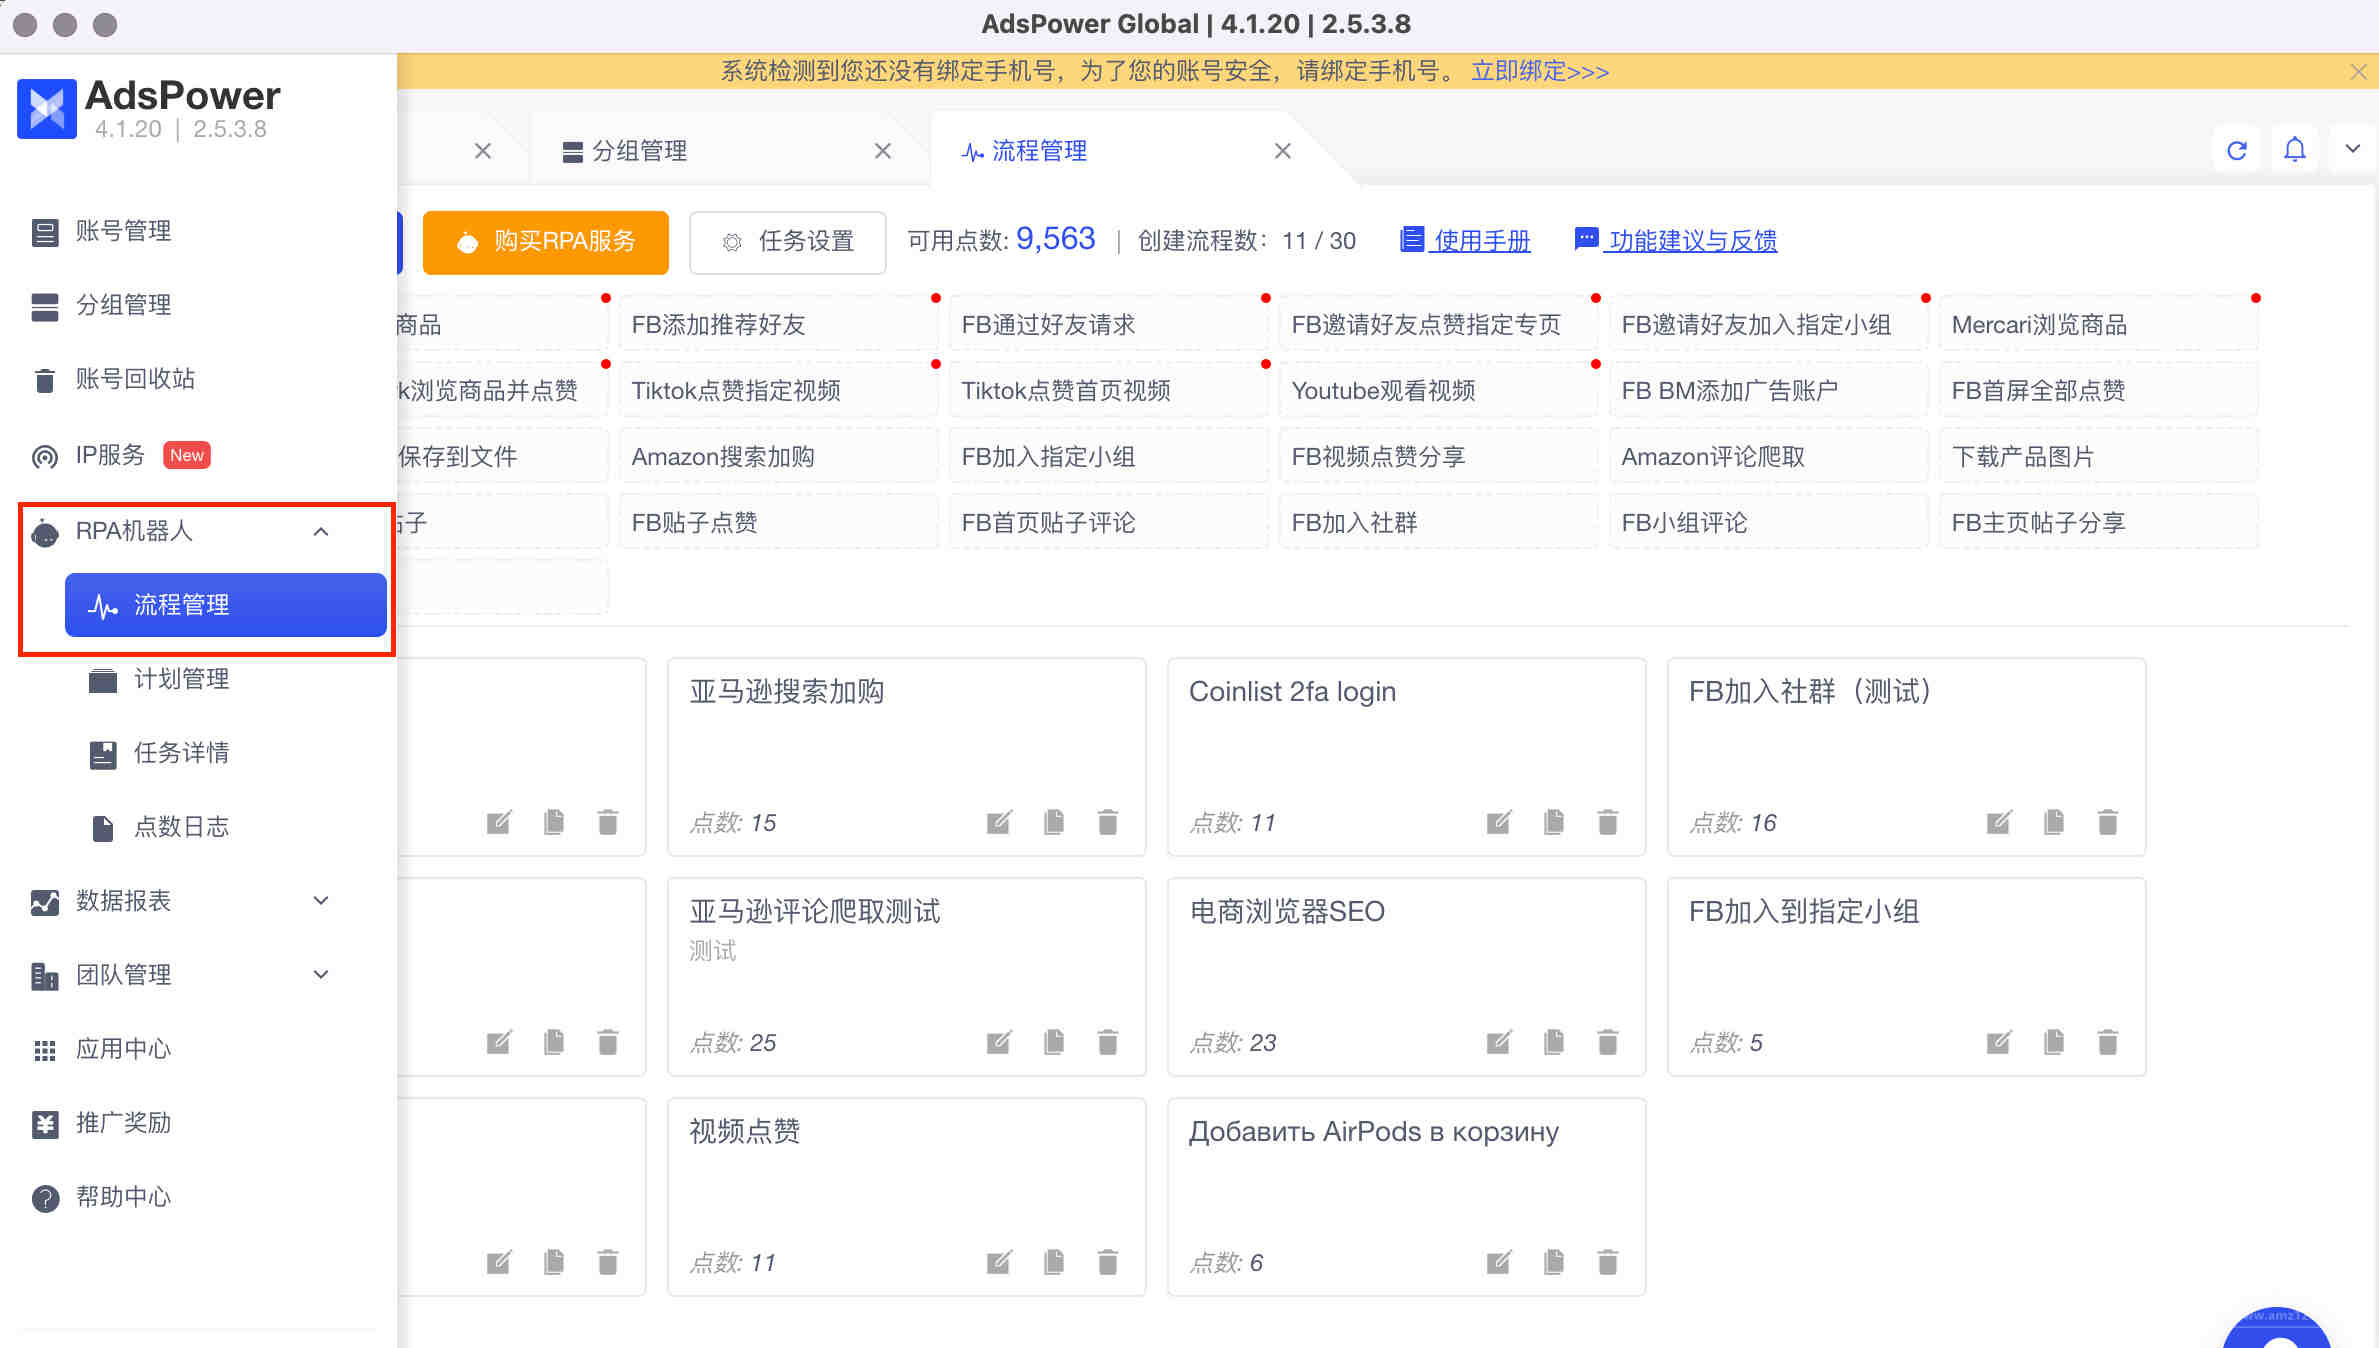Expand the 数据报表 sidebar section
This screenshot has height=1348, width=2379.
tap(320, 901)
